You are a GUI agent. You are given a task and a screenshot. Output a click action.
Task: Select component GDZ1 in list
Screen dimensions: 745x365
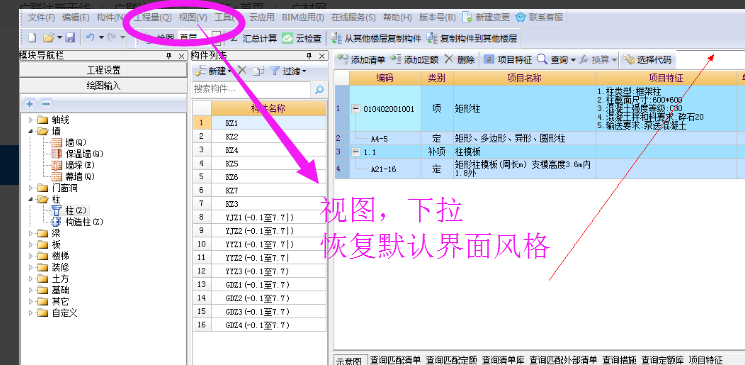[269, 285]
